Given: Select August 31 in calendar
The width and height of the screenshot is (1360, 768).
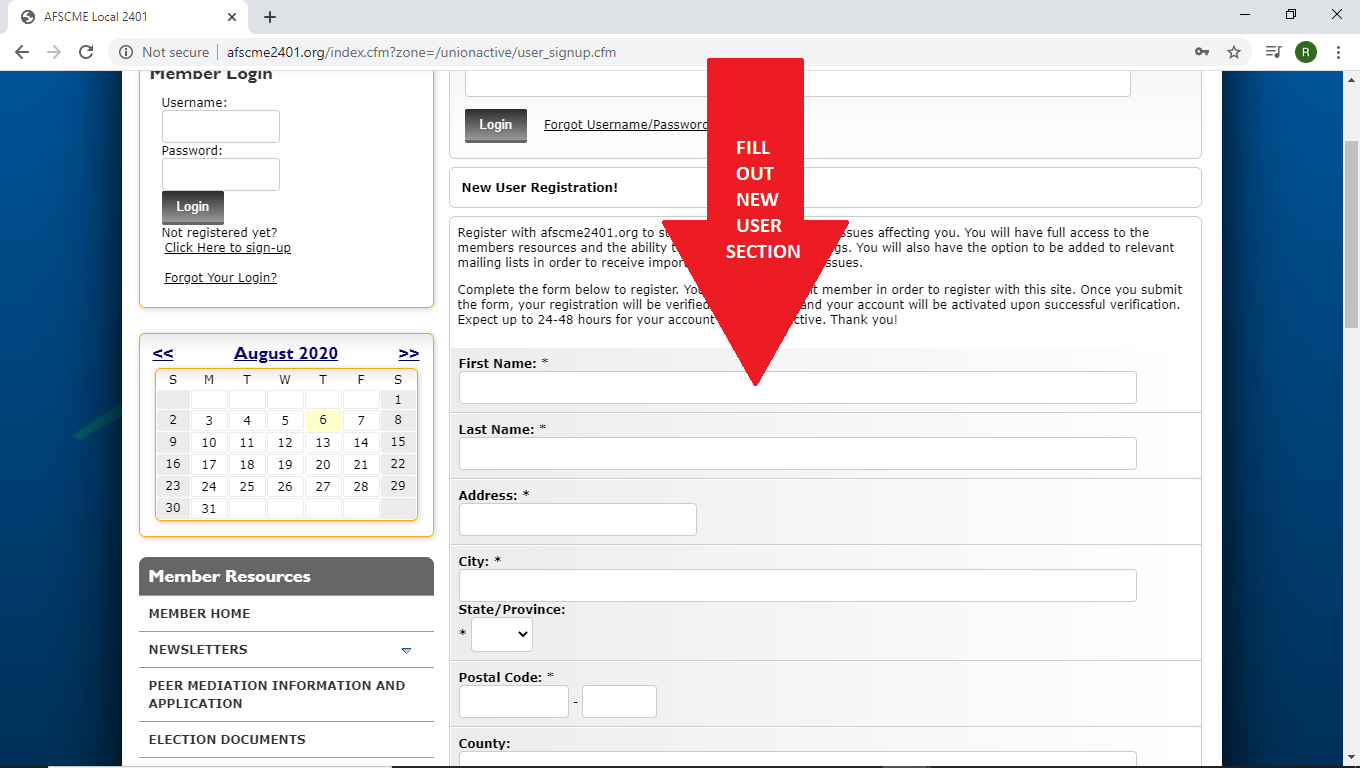Looking at the screenshot, I should coord(209,508).
